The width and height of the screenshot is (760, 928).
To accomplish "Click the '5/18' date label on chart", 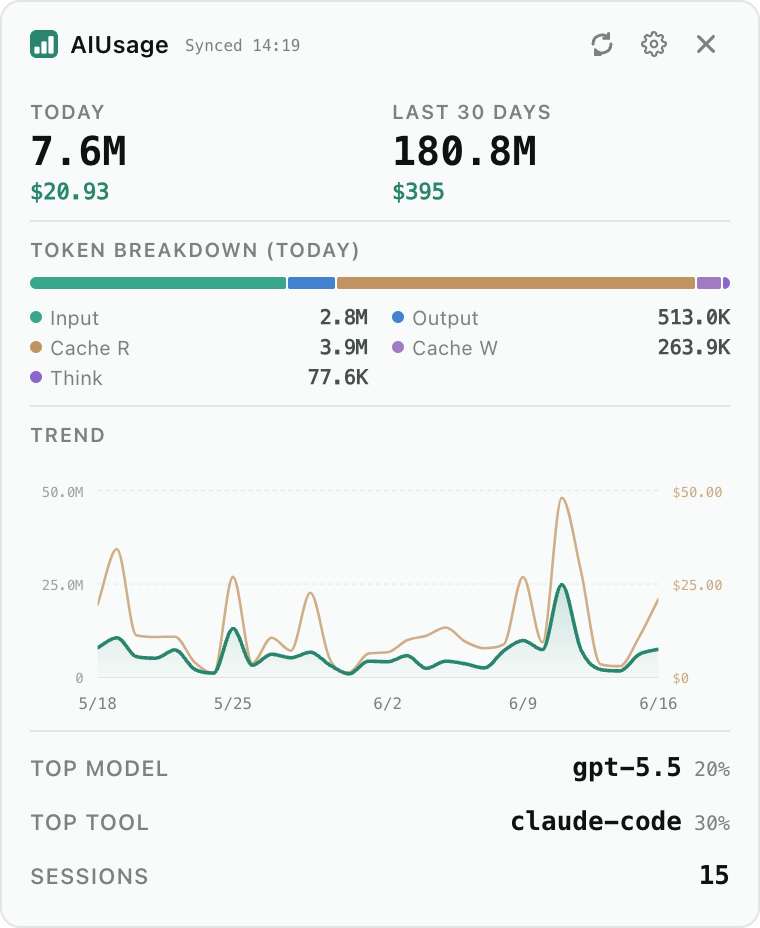I will coord(98,704).
